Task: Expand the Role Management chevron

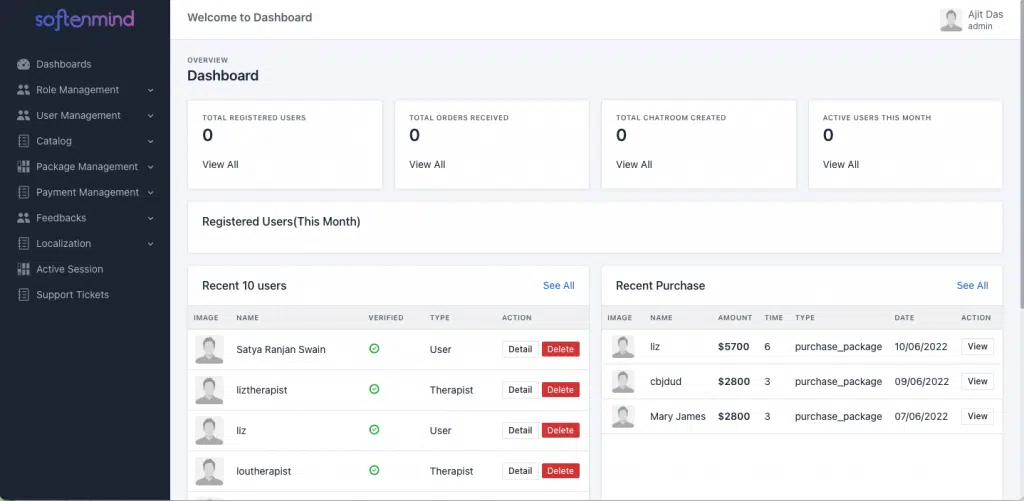Action: pyautogui.click(x=150, y=90)
